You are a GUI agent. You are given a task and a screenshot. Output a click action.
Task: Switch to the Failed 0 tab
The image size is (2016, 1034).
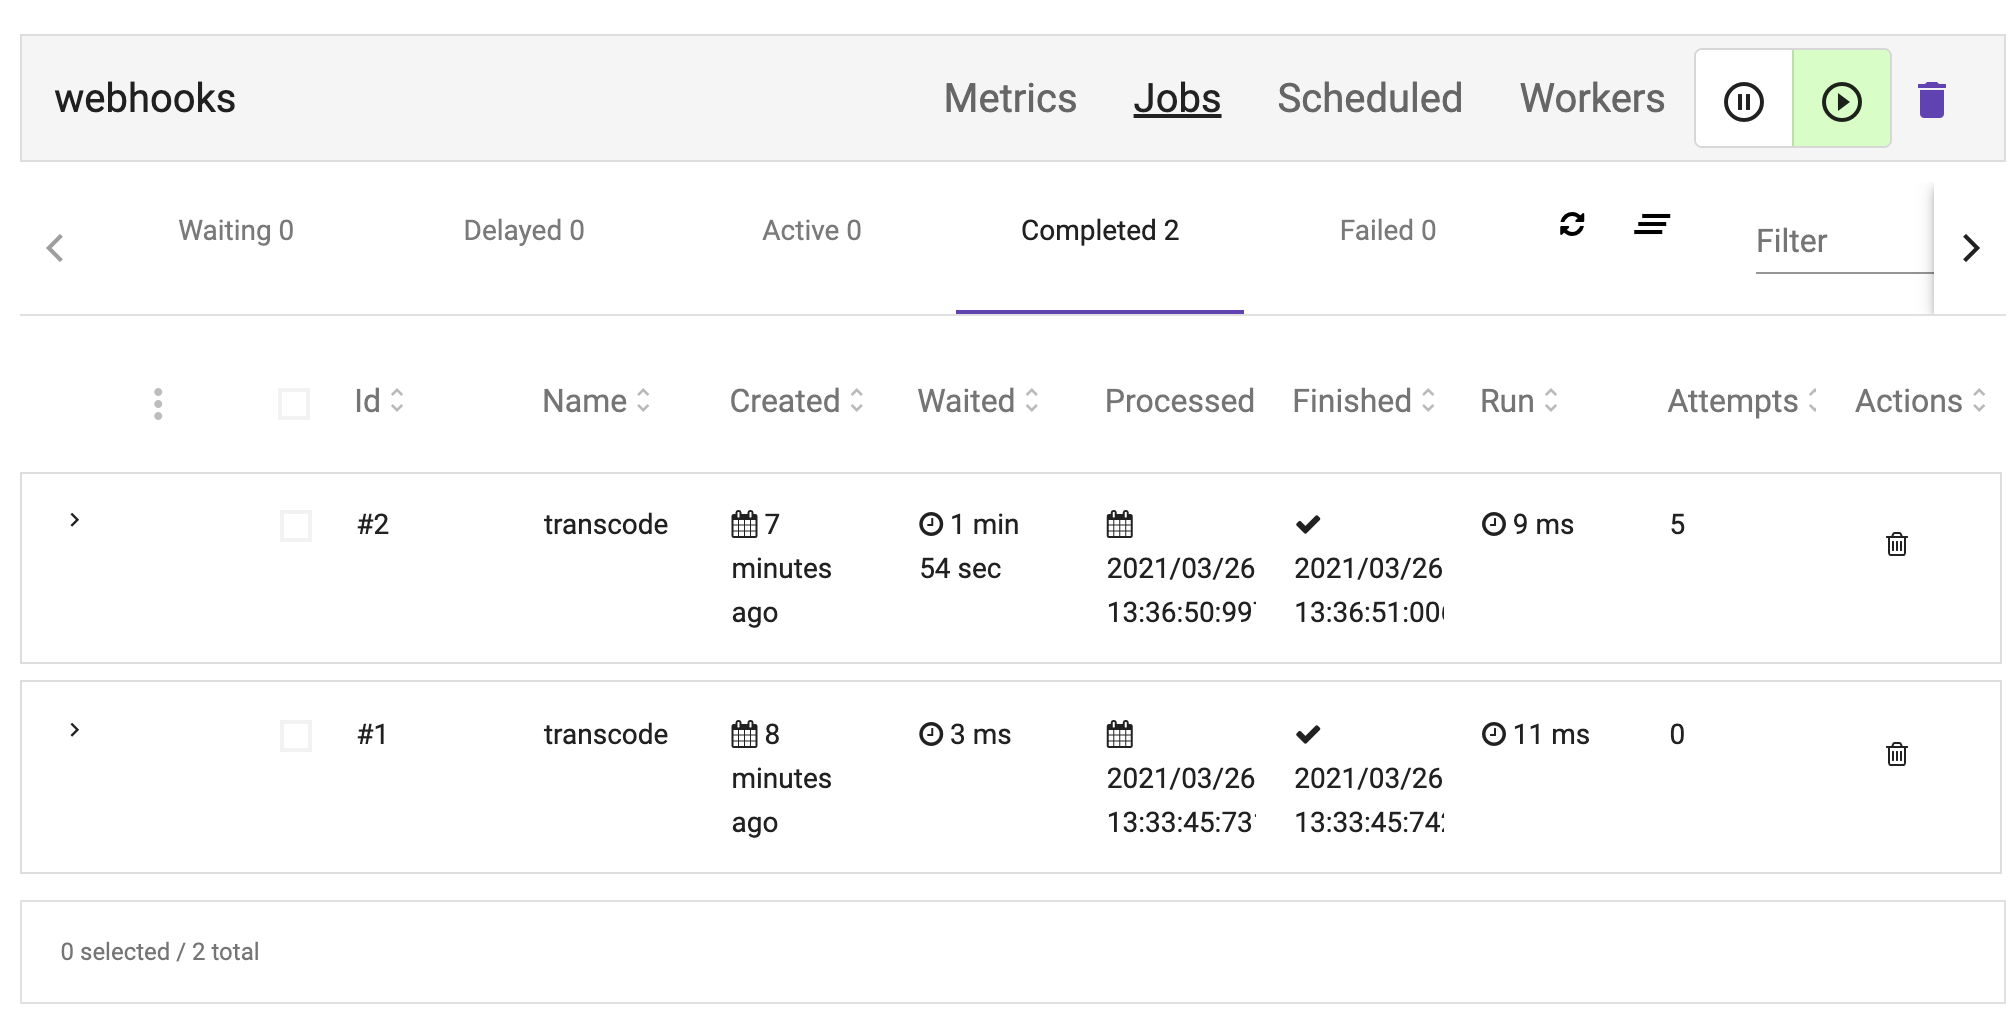pyautogui.click(x=1387, y=231)
